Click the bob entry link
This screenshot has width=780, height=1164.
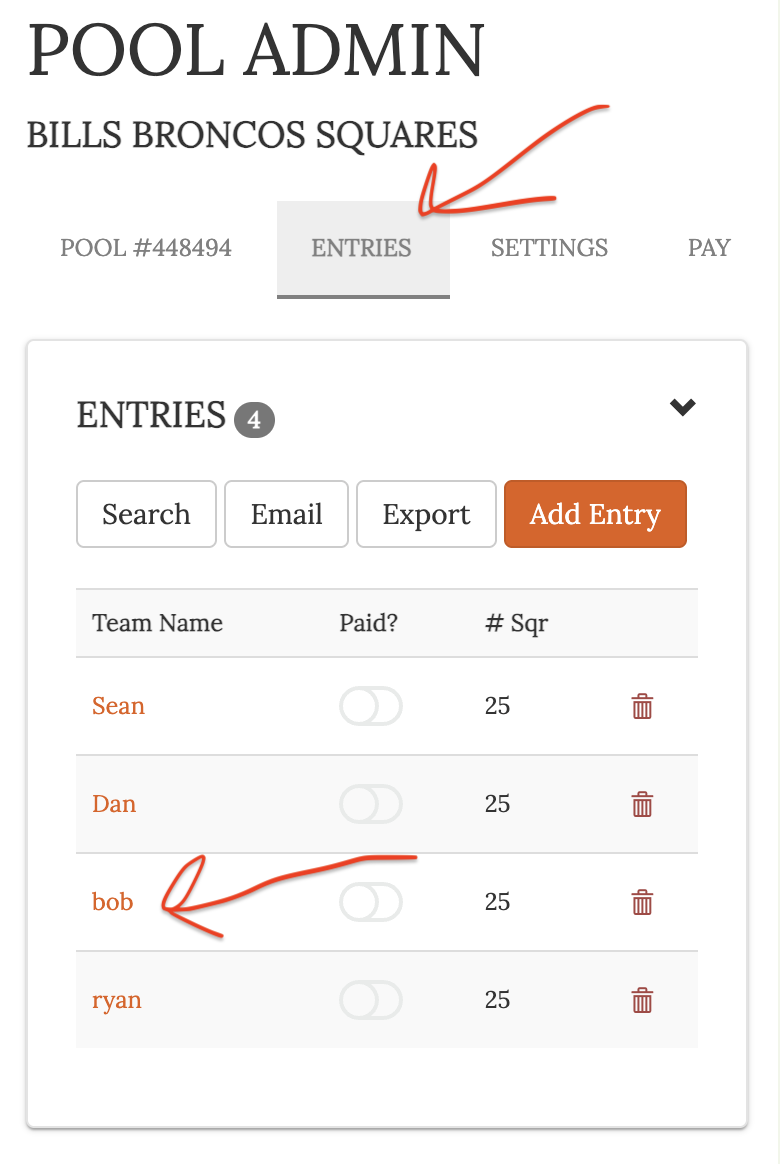pyautogui.click(x=112, y=902)
